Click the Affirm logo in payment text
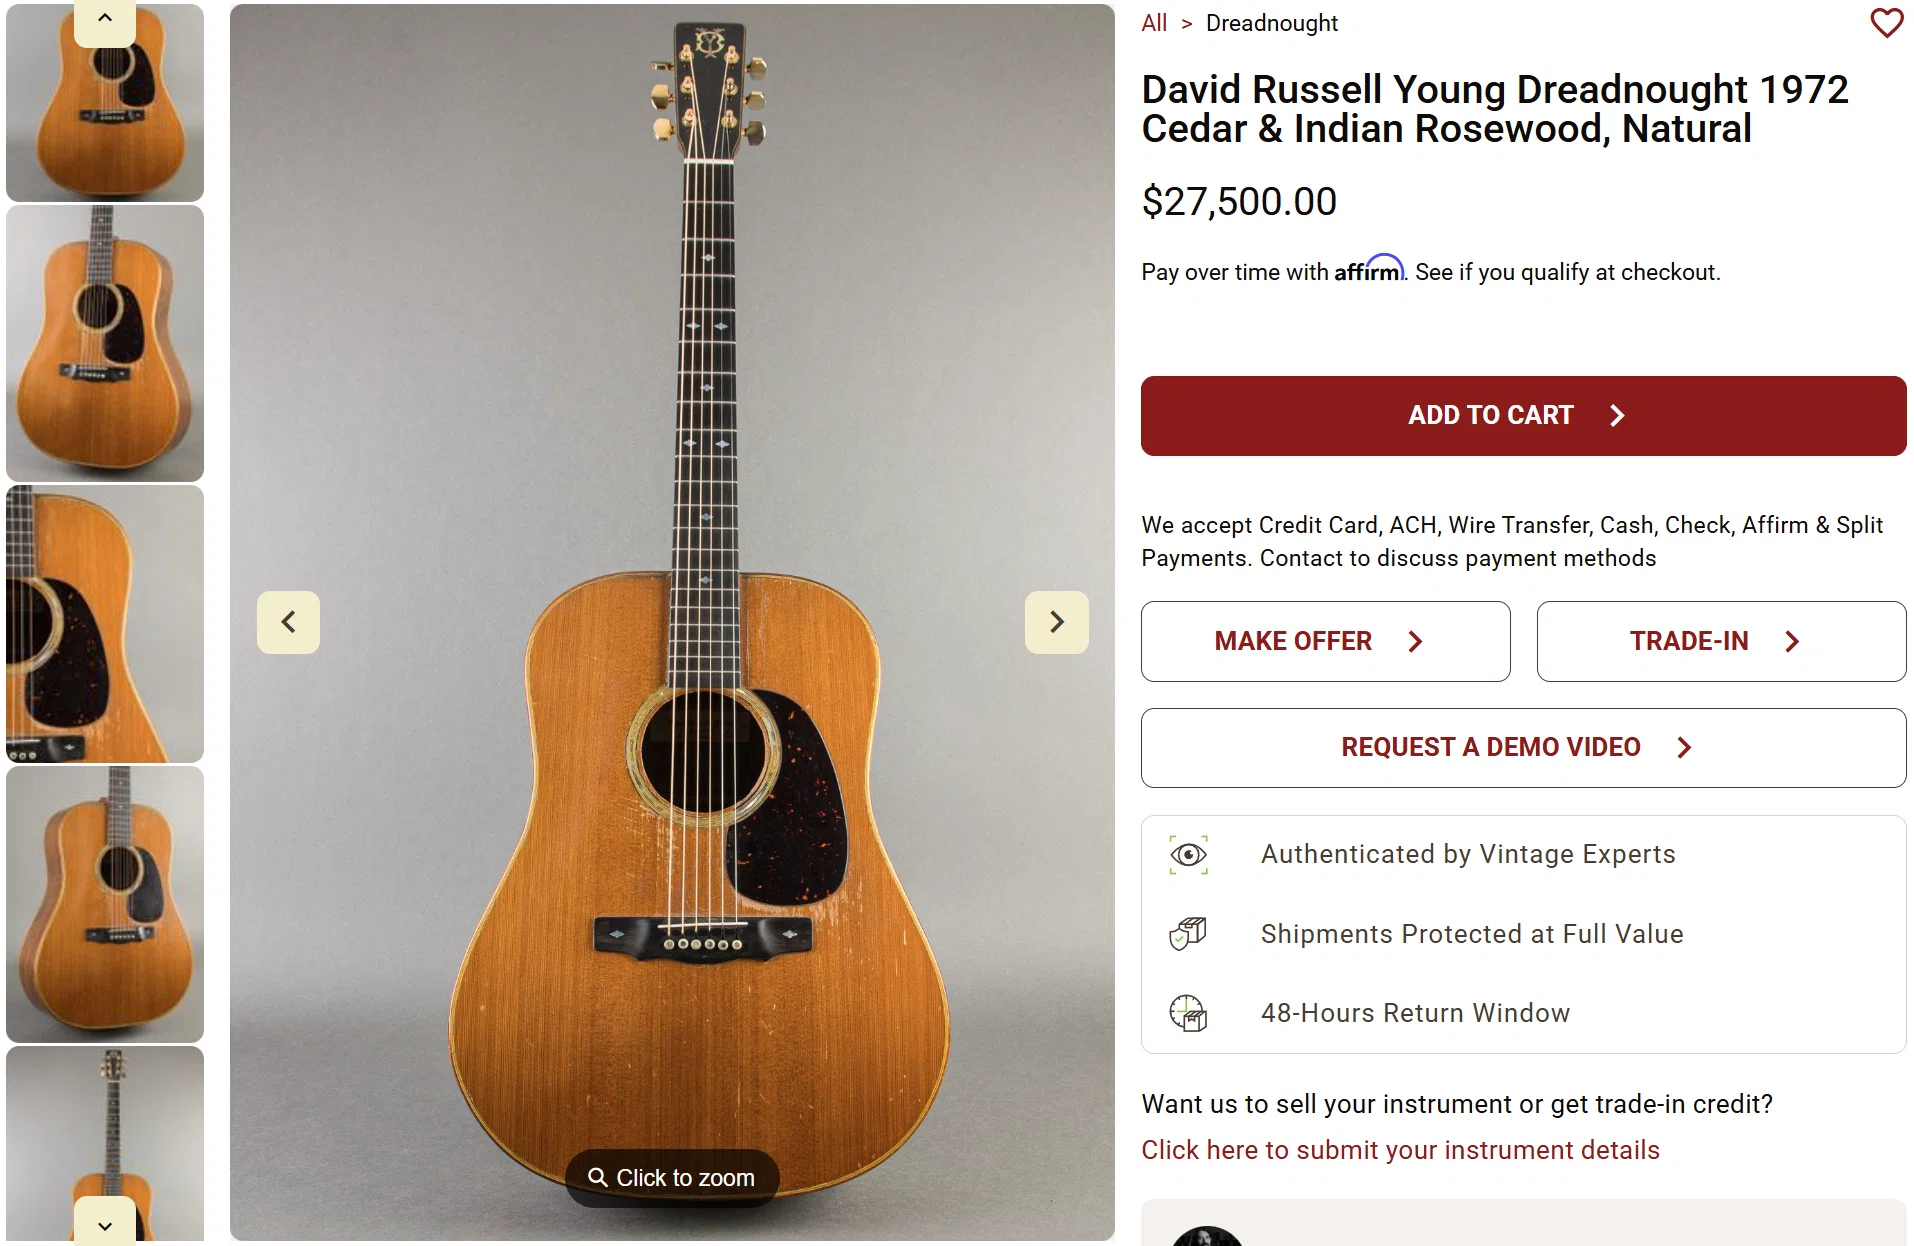Viewport: 1914px width, 1246px height. pyautogui.click(x=1369, y=270)
